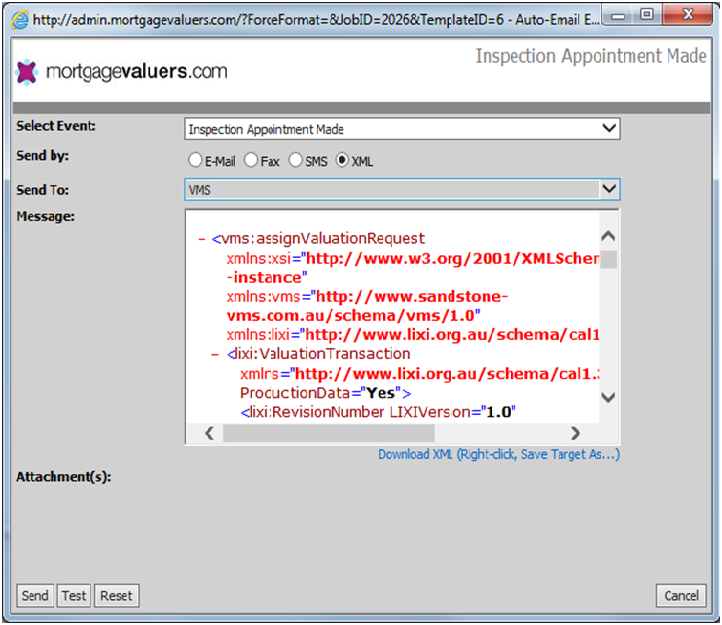This screenshot has width=722, height=625.
Task: Click the xmlns:vms sandstone URL text
Action: 367,306
